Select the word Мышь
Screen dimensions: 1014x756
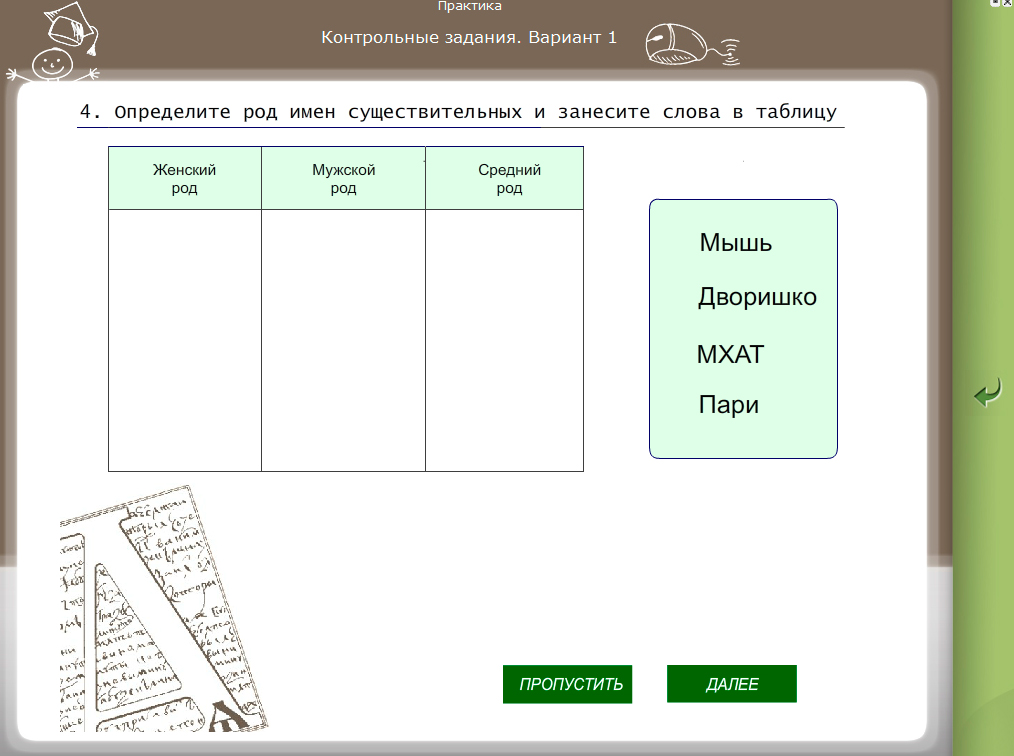coord(735,243)
